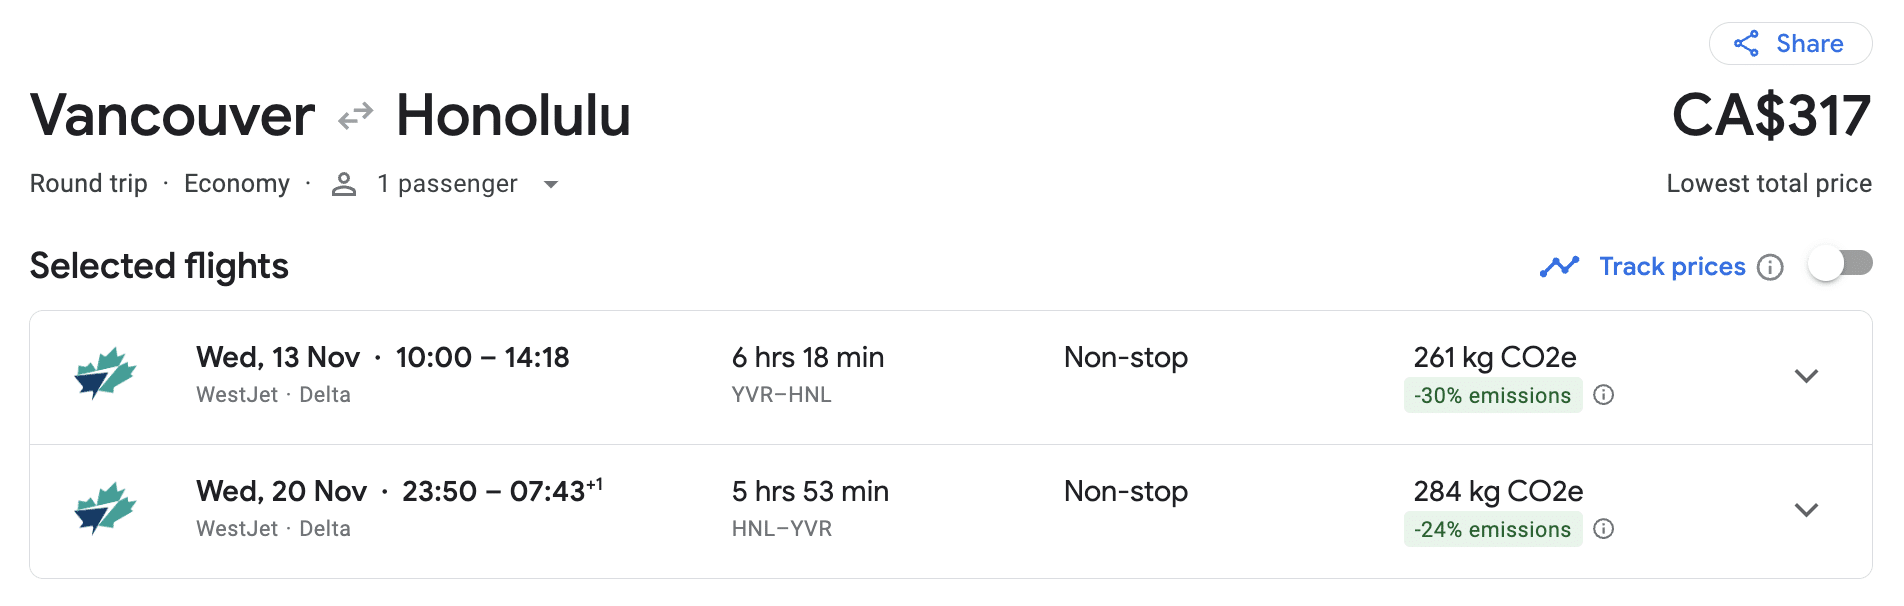Click the -24% emissions badge
The width and height of the screenshot is (1904, 606).
pos(1492,530)
